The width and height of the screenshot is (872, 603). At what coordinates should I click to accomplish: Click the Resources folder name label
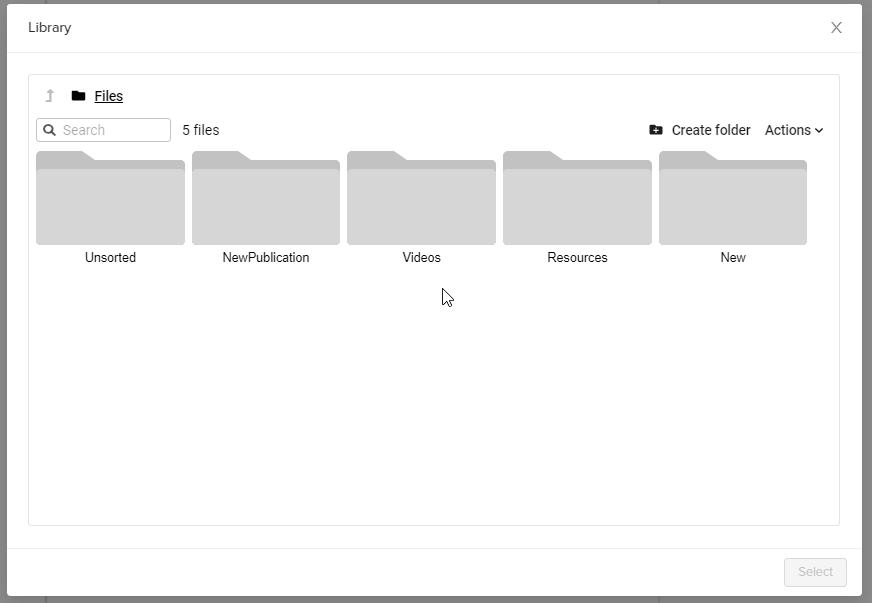click(x=577, y=257)
